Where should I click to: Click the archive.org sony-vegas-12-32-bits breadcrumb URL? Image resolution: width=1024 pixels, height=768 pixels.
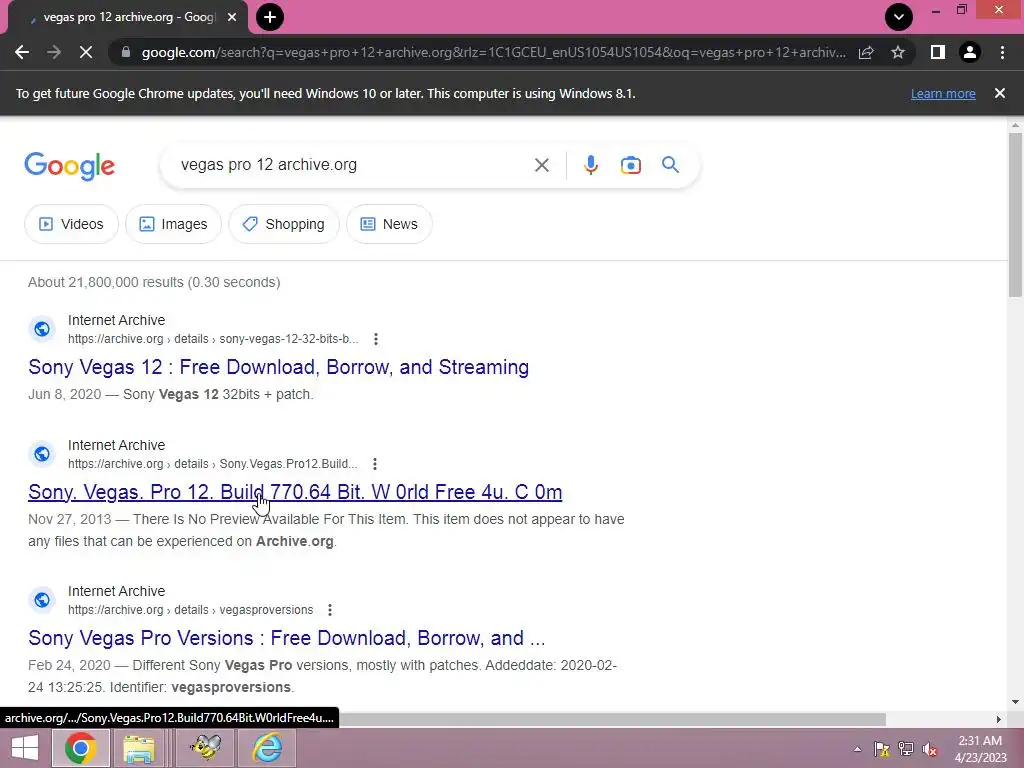(x=213, y=339)
